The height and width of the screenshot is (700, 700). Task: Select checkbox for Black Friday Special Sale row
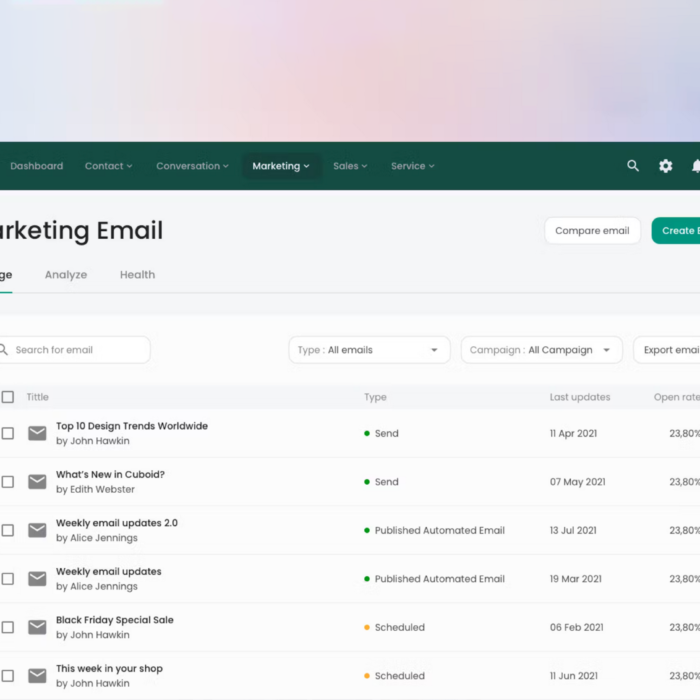tap(8, 627)
